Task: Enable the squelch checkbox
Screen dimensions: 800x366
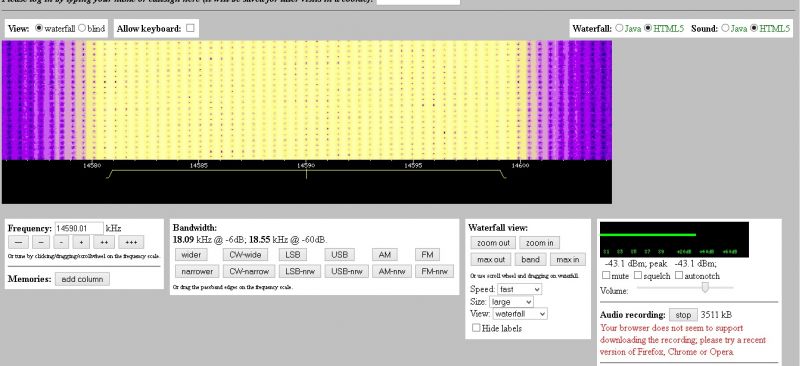Action: (638, 275)
